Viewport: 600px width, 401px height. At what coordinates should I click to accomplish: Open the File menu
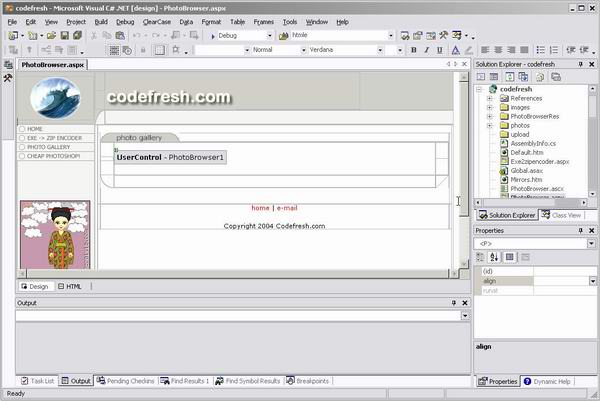click(x=12, y=22)
